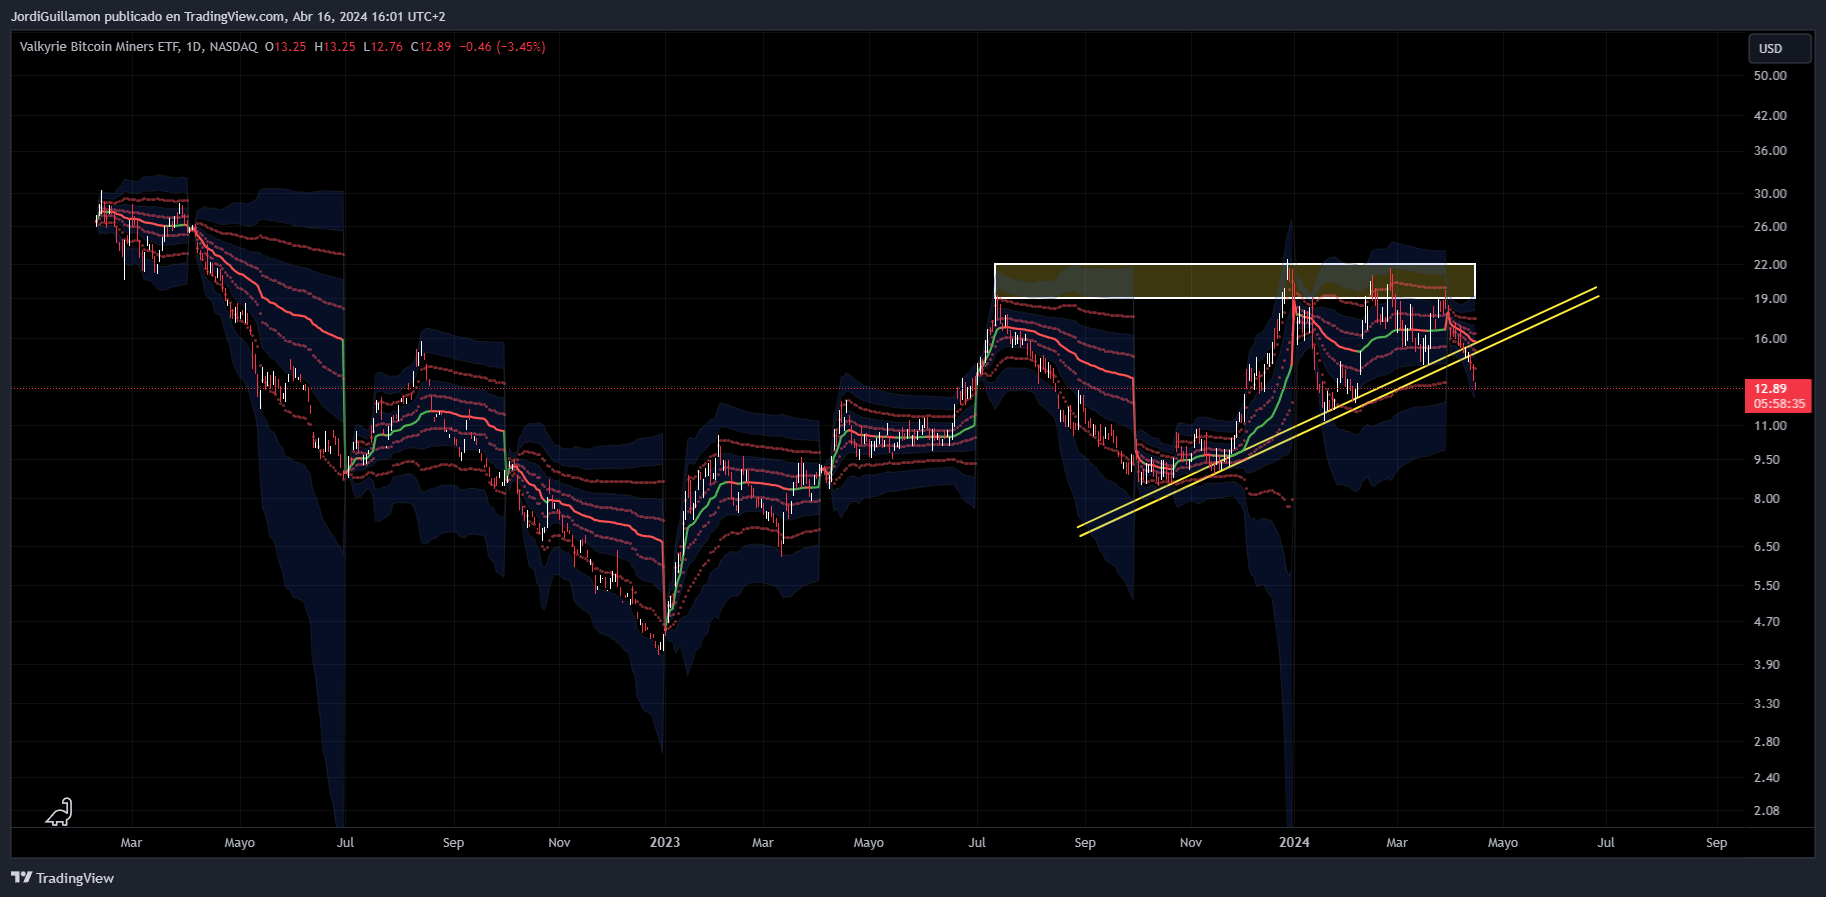Click the 9.50 price axis label
Viewport: 1826px width, 897px height.
pyautogui.click(x=1767, y=460)
